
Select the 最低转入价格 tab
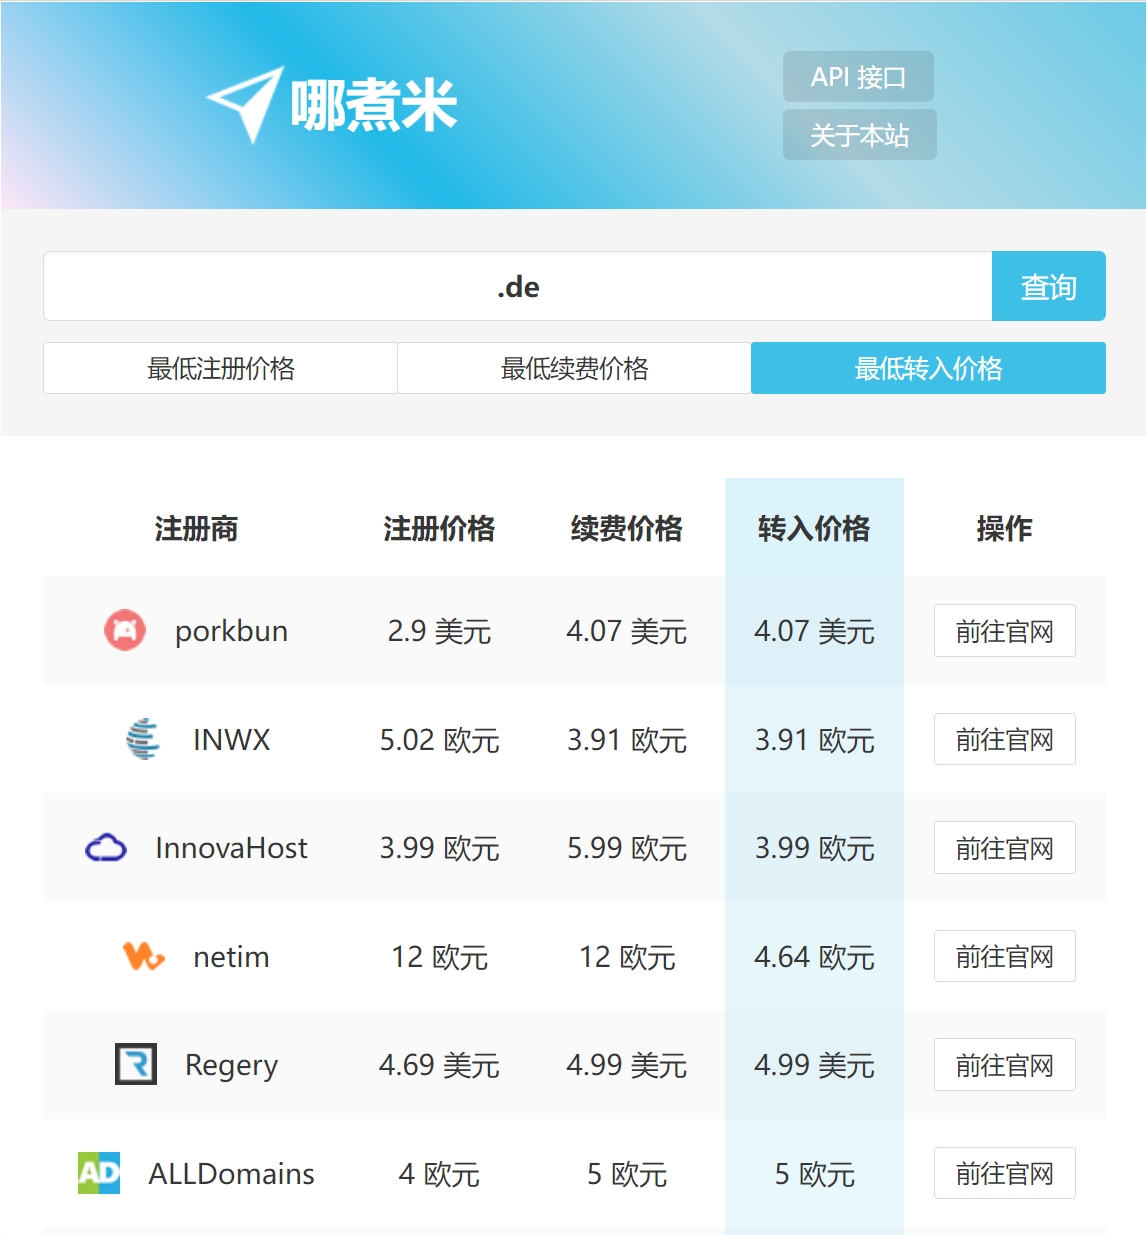(x=928, y=368)
